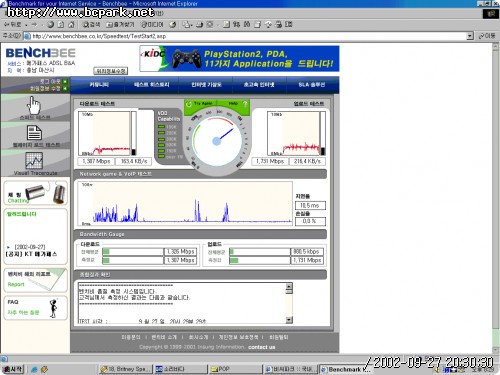Open the first blue navigation bar tab
The image size is (500, 375).
point(99,85)
